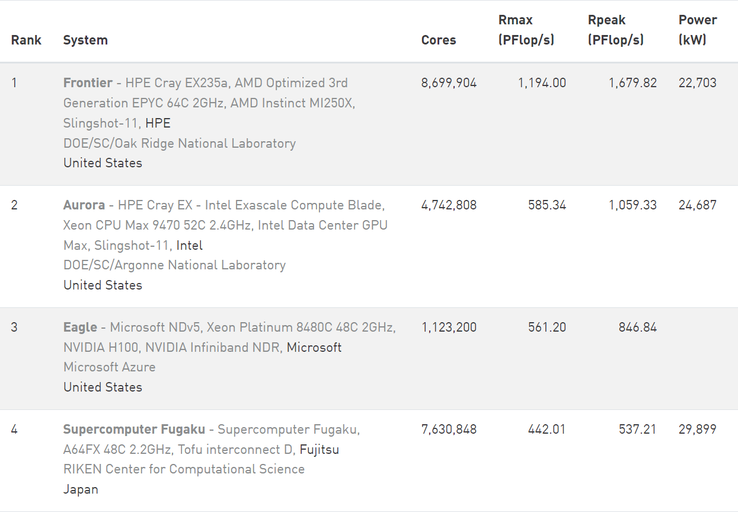Click rank number 1
This screenshot has width=738, height=512.
pyautogui.click(x=14, y=83)
